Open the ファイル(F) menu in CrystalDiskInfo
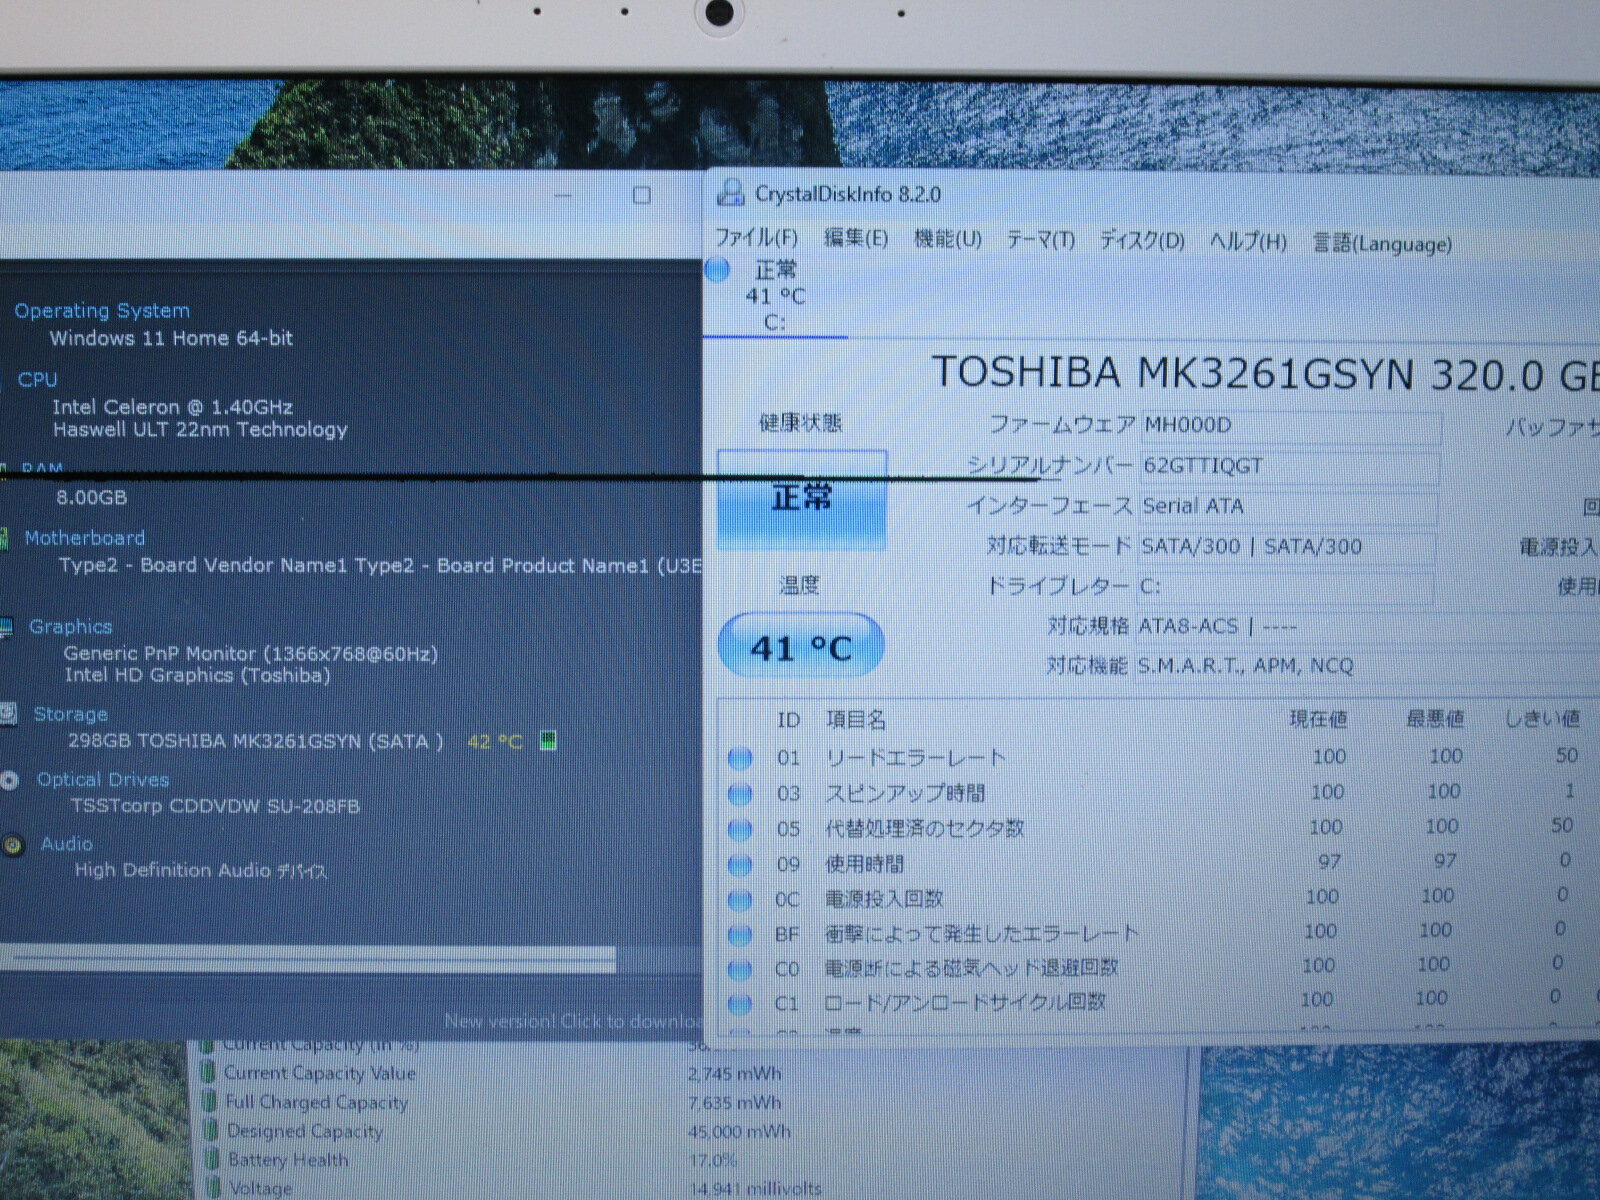 click(x=755, y=238)
